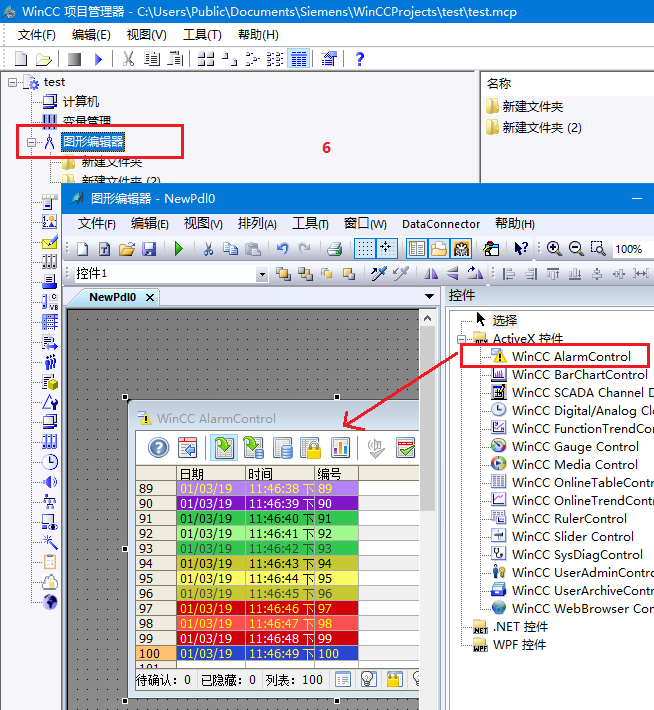Collapse the 图形编辑器 tree node

pos(31,142)
